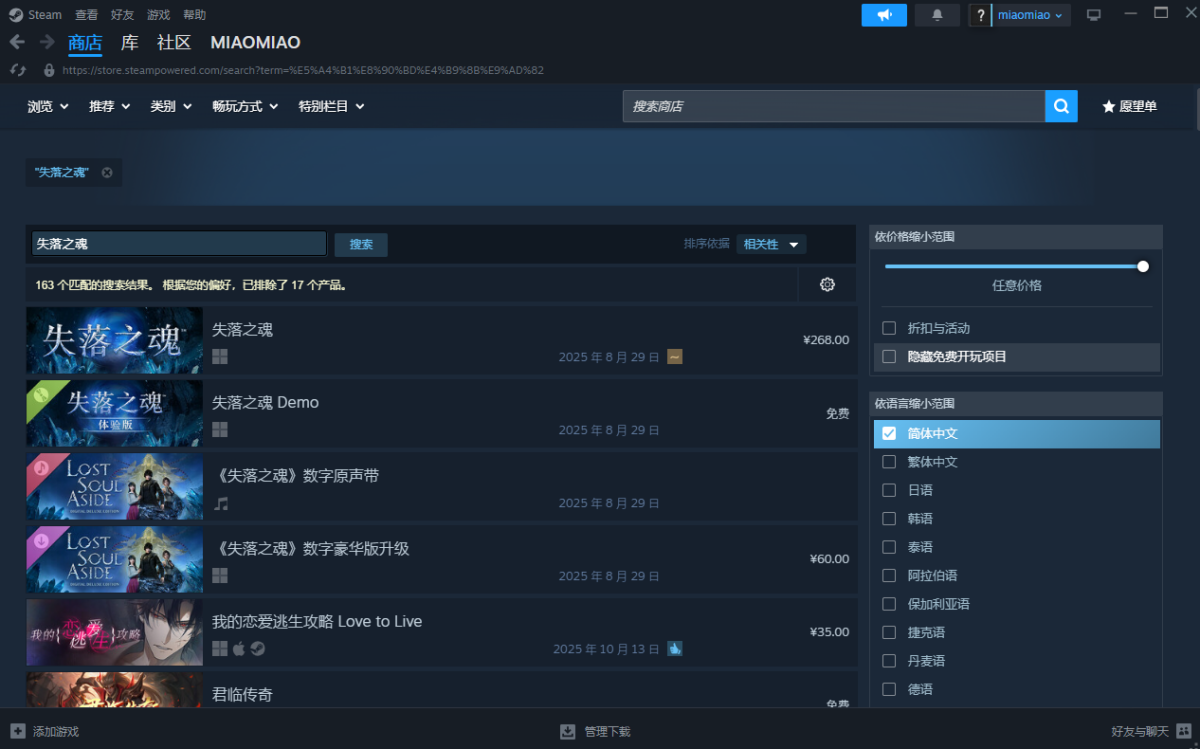Check the 日语 language checkbox
Image resolution: width=1200 pixels, height=749 pixels.
(x=889, y=490)
